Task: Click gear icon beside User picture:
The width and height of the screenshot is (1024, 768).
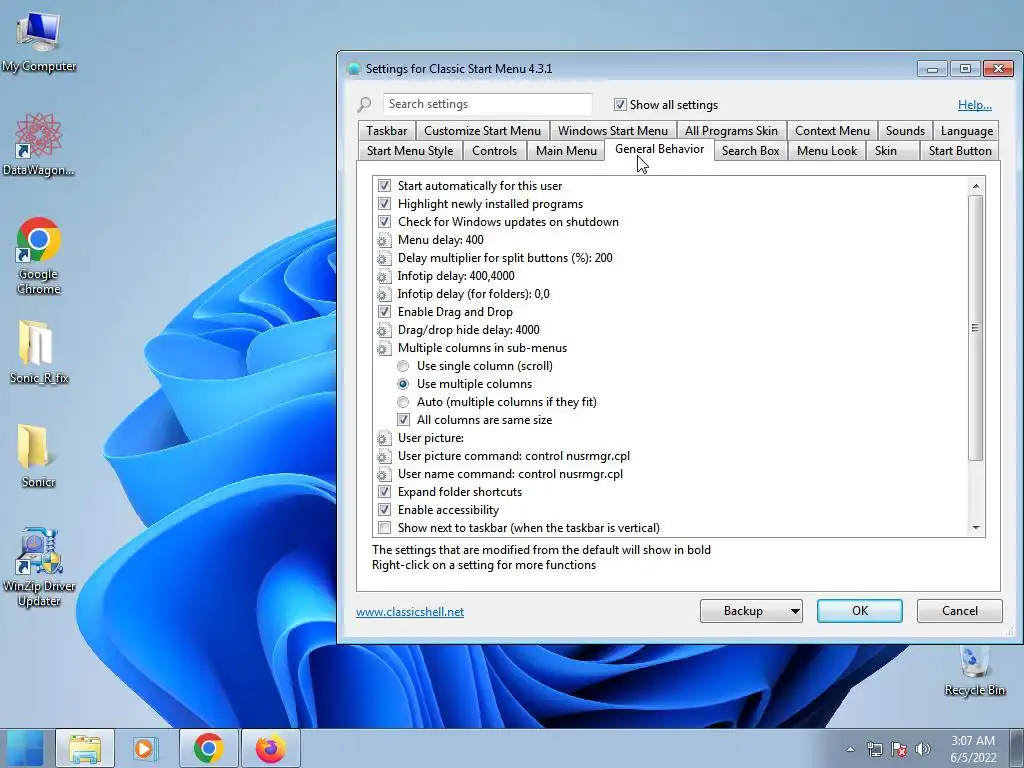Action: pyautogui.click(x=384, y=438)
